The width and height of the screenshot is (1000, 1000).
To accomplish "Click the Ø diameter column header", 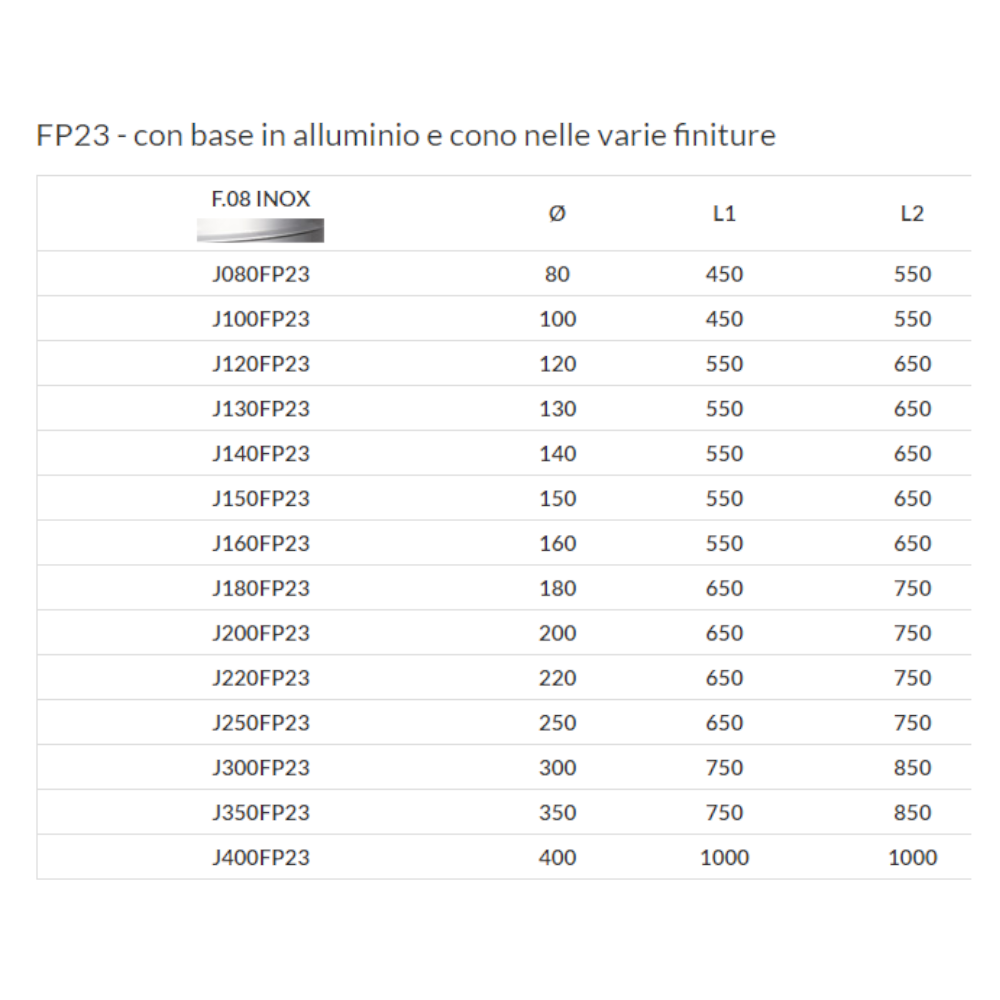I will 558,214.
